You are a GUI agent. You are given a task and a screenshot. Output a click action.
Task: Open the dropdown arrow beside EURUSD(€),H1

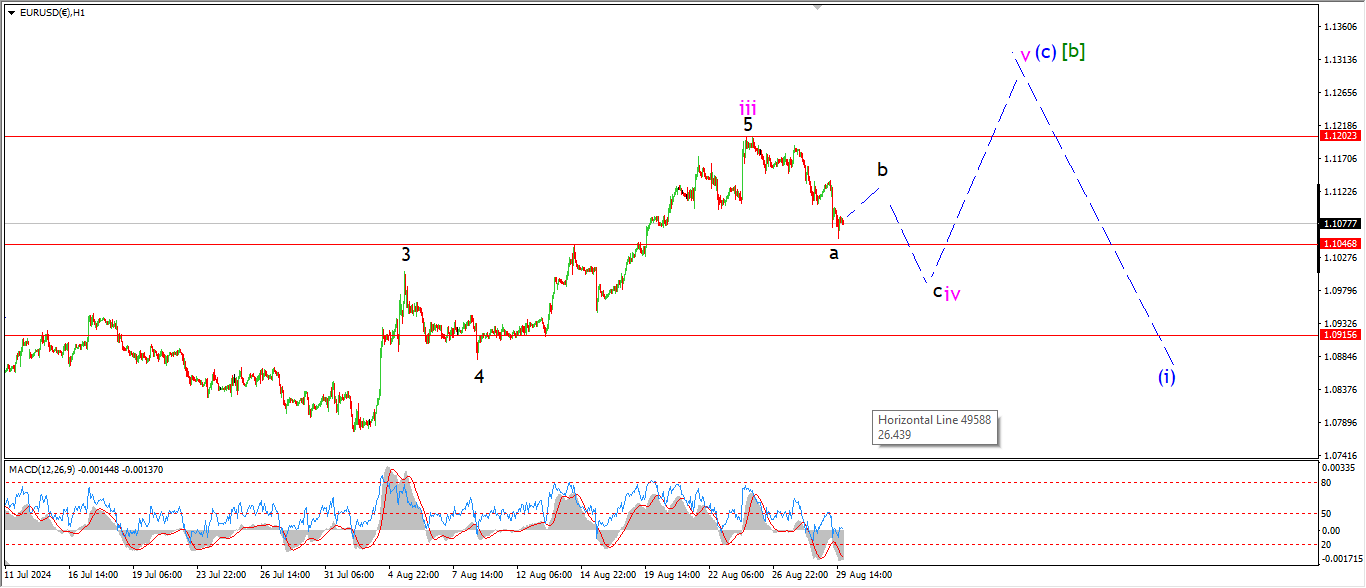coord(11,13)
